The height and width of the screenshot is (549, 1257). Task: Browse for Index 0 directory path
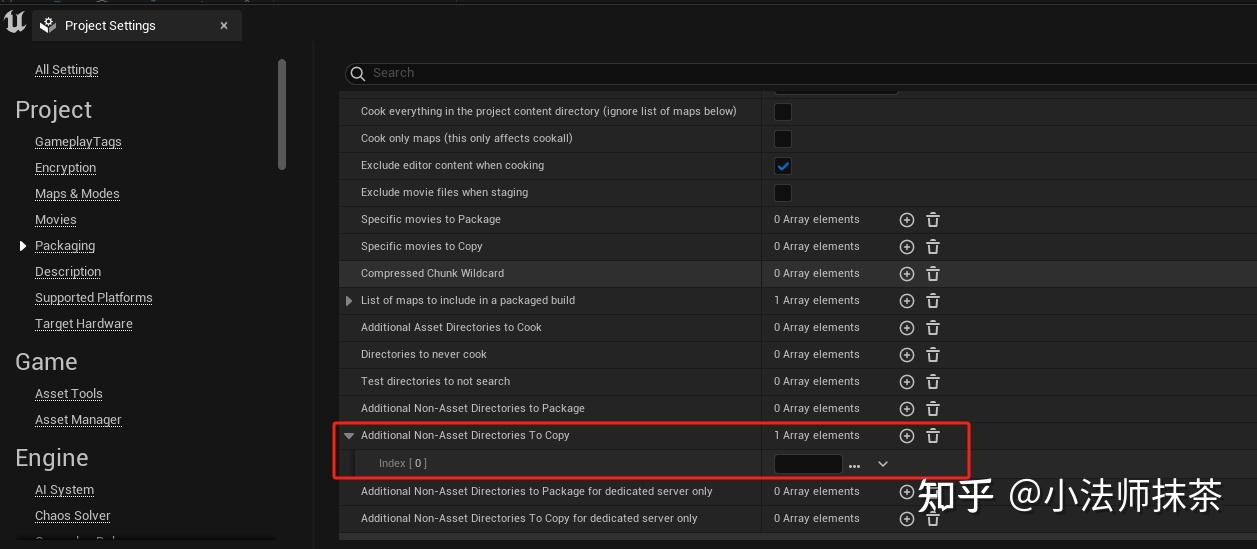coord(854,465)
